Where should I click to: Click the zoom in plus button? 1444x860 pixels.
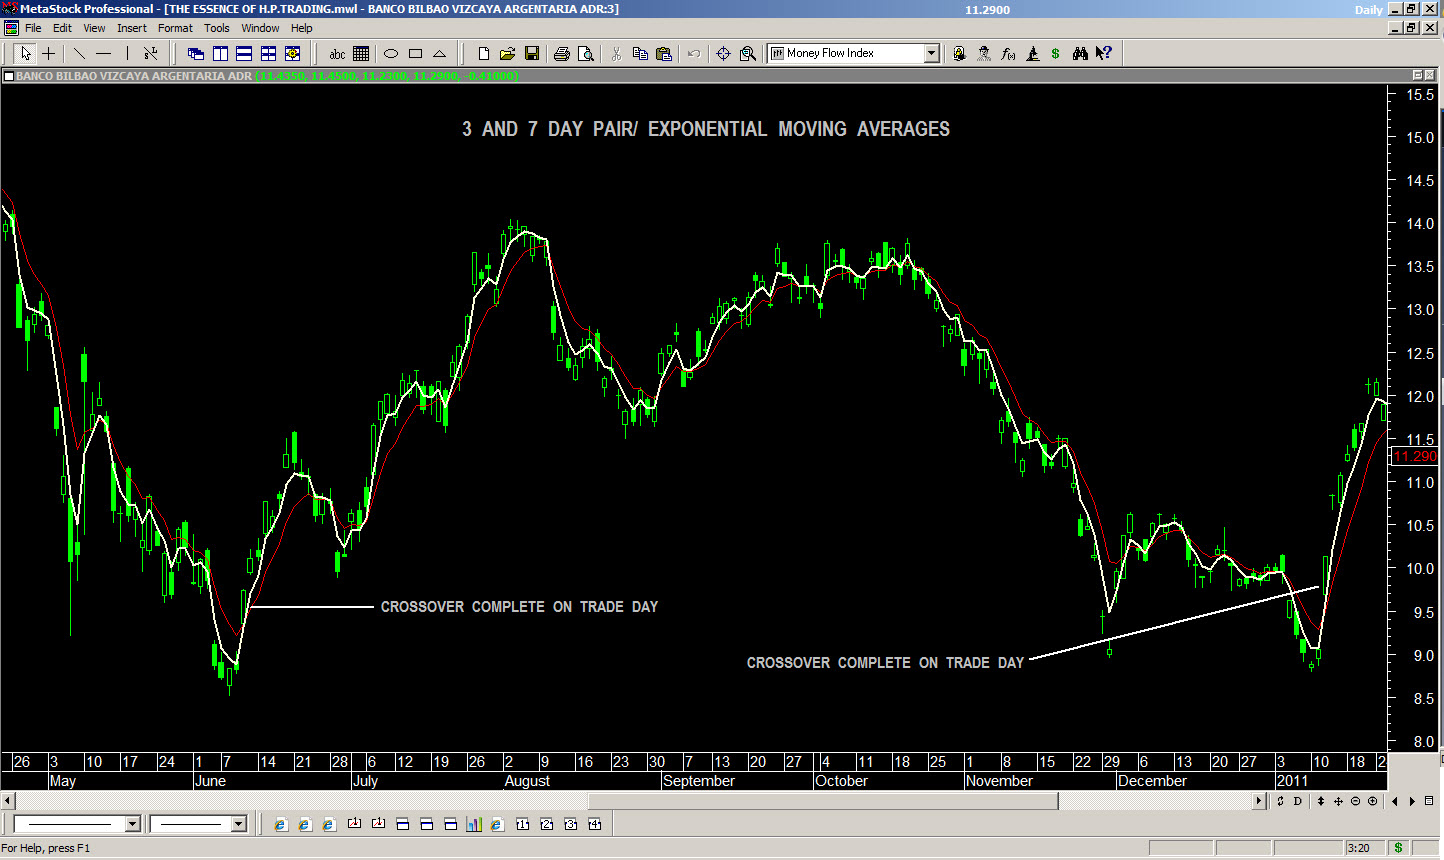[1372, 801]
